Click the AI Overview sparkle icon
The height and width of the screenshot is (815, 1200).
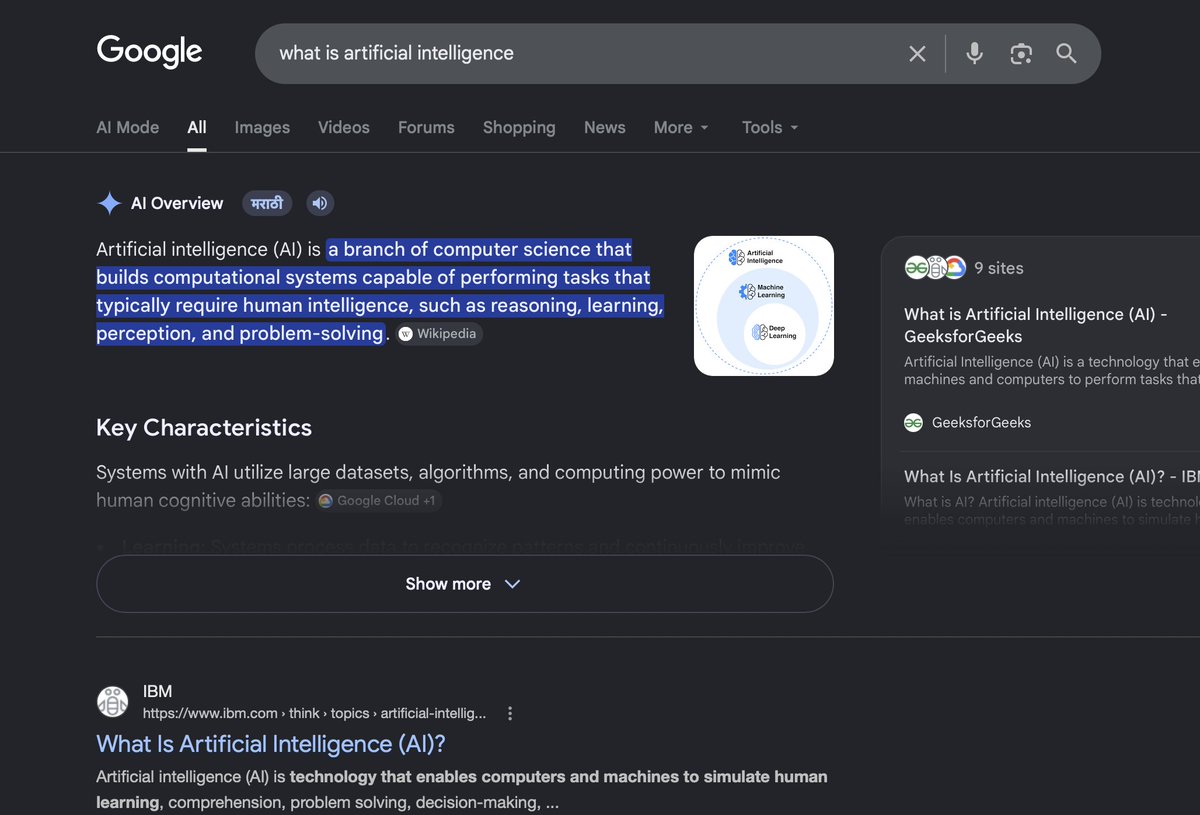(x=109, y=203)
